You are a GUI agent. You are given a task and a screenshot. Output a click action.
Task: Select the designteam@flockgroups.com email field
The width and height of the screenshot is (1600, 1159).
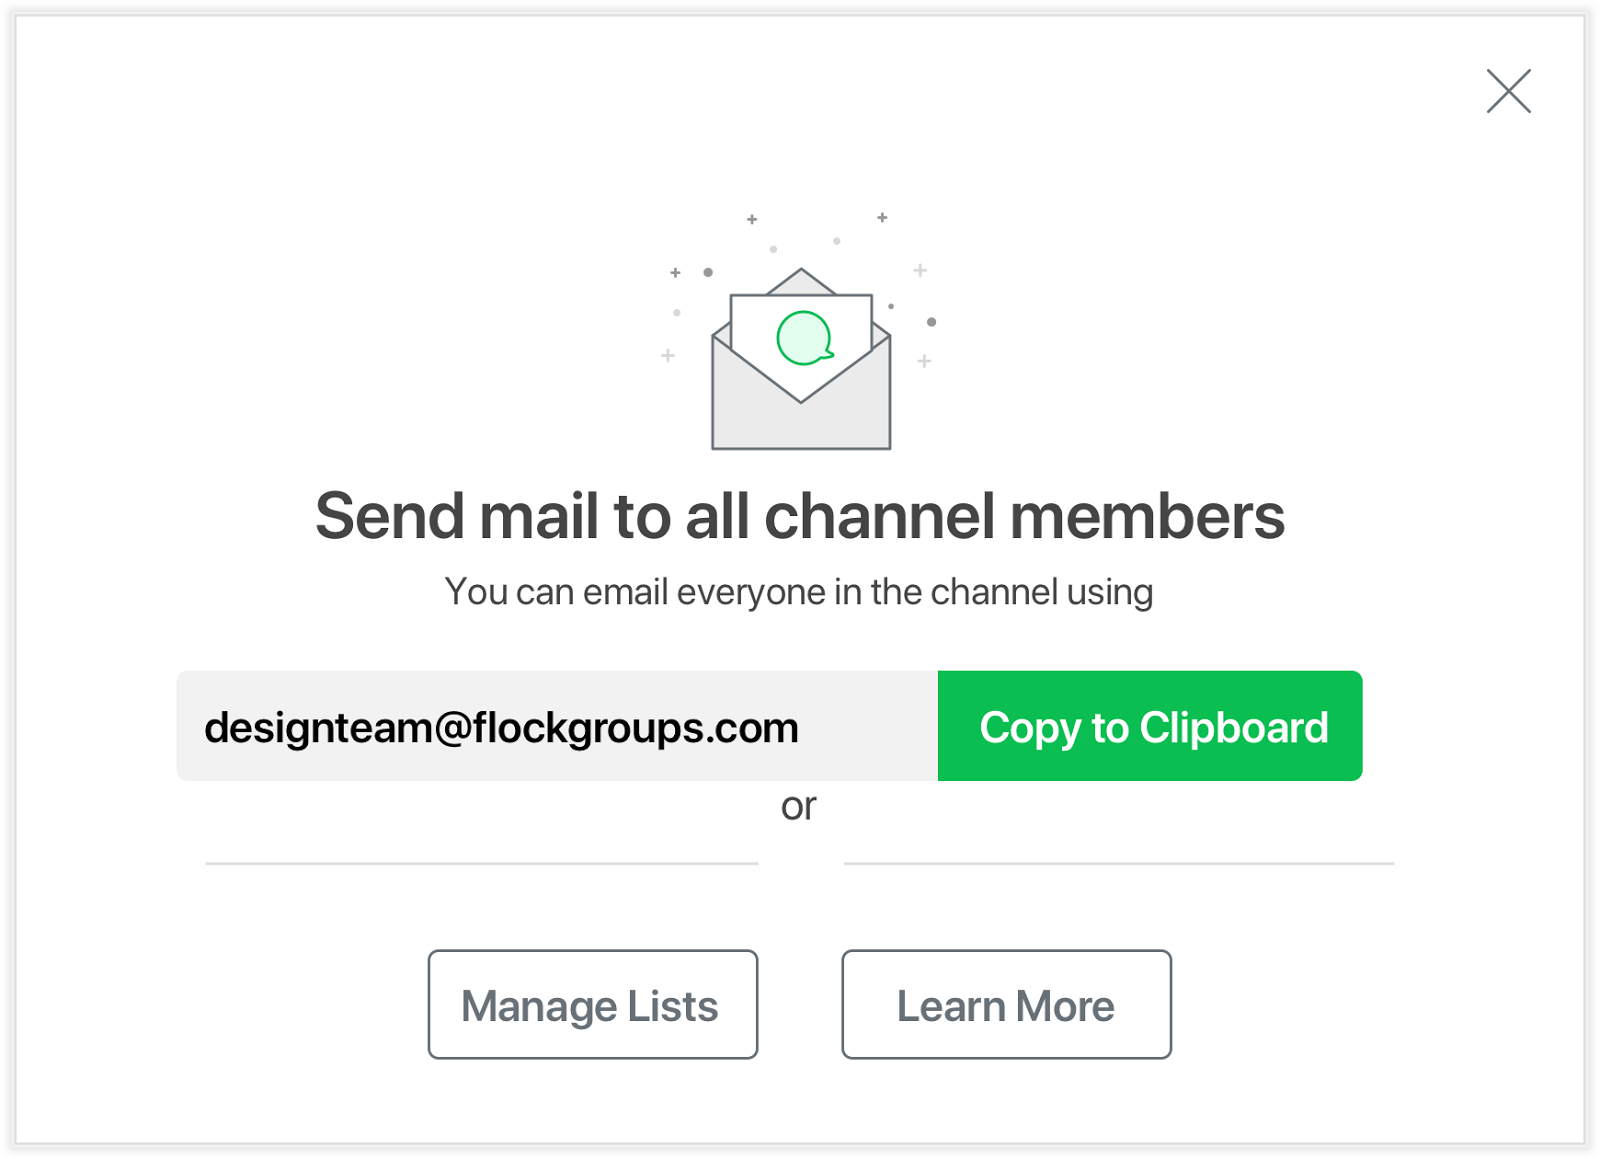tap(557, 726)
